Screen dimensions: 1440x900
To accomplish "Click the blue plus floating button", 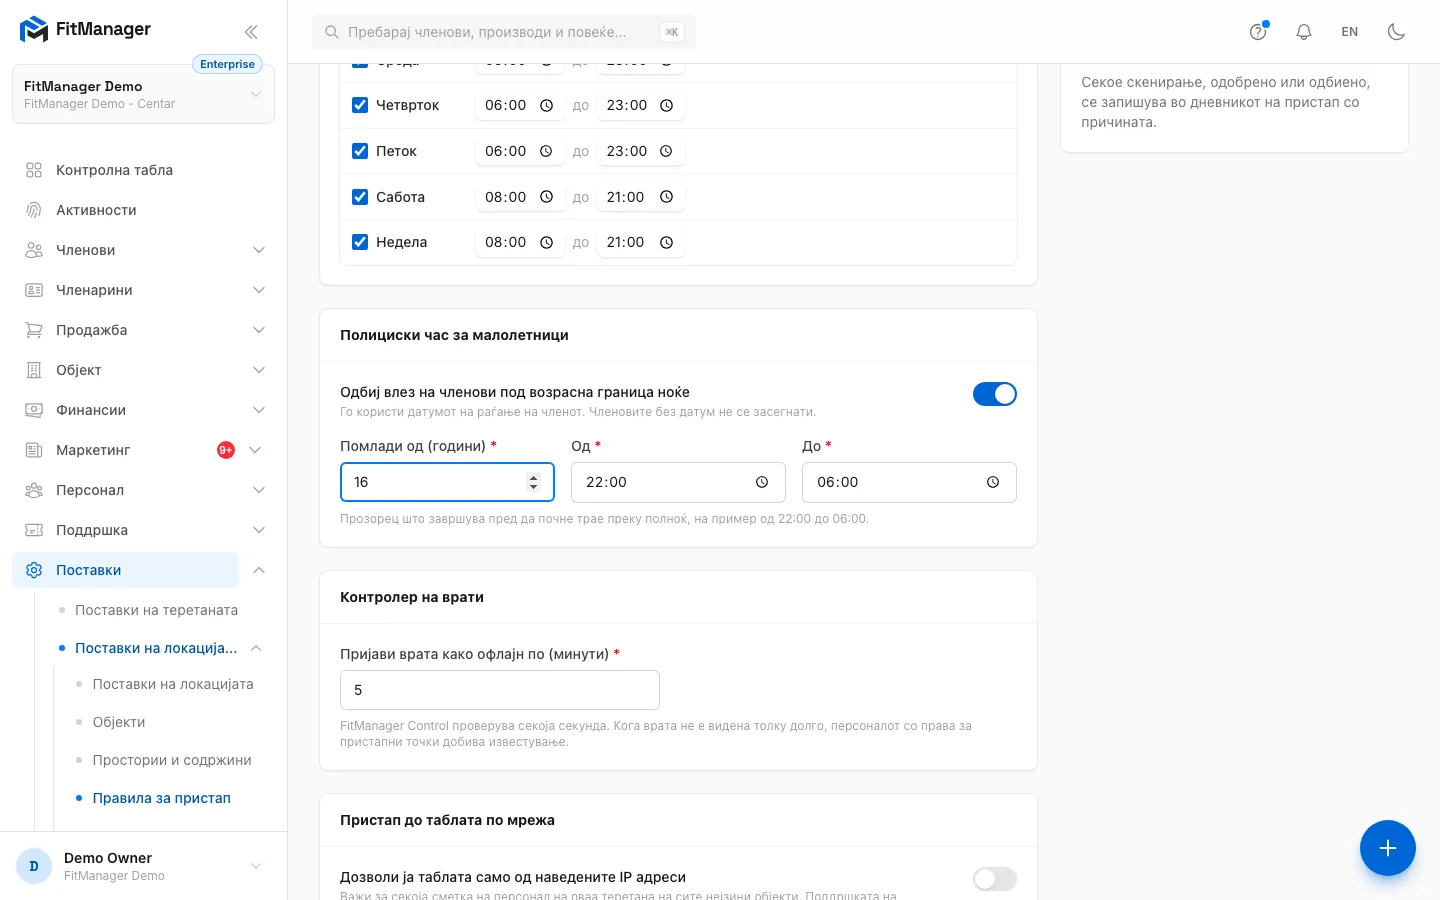I will [1388, 848].
